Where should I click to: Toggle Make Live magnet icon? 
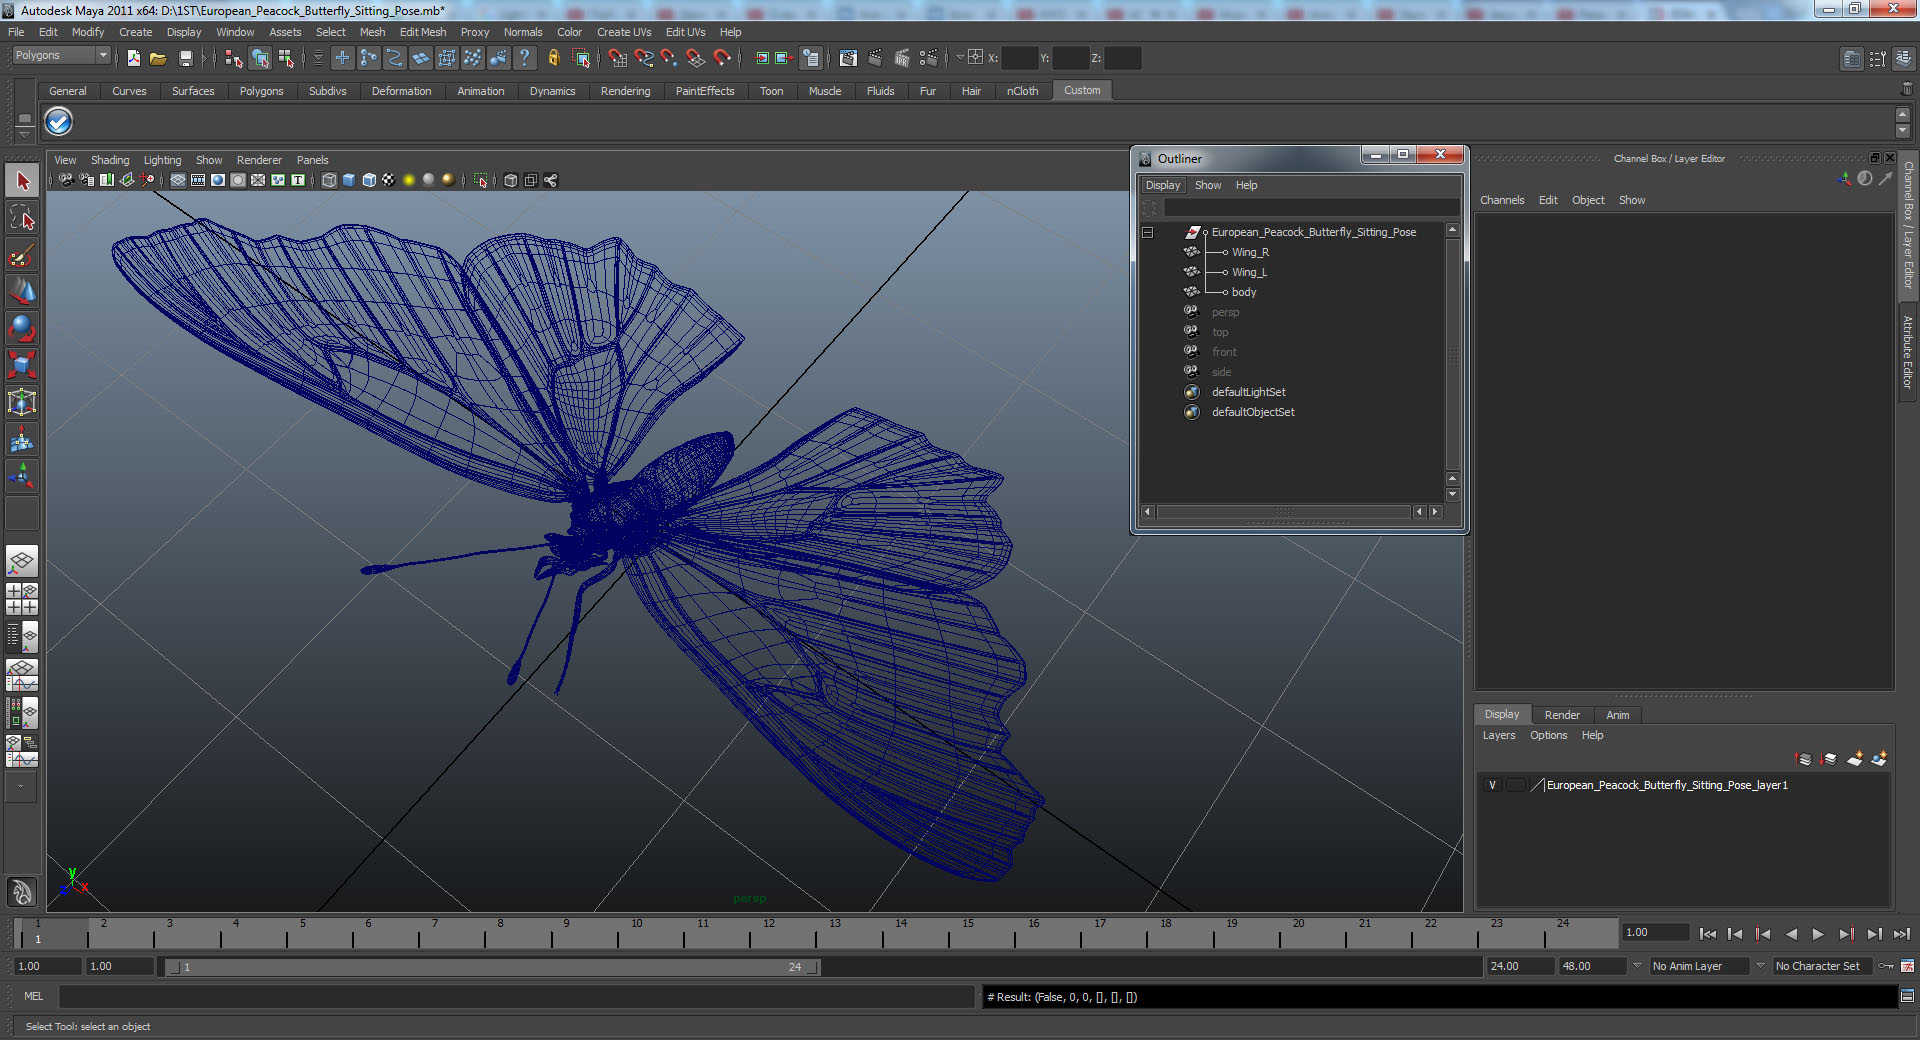coord(721,58)
